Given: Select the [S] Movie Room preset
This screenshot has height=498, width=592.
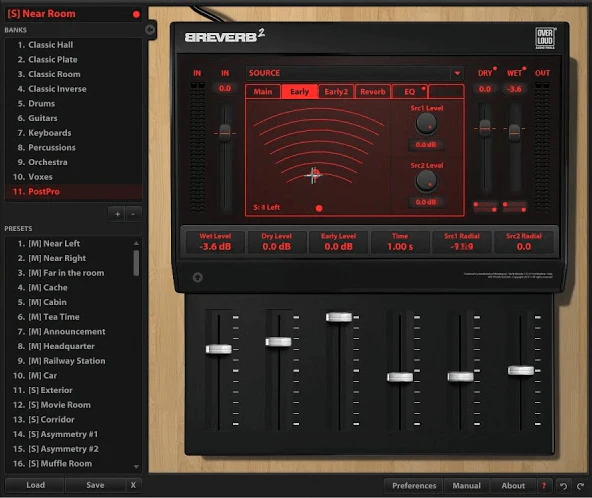Looking at the screenshot, I should click(x=69, y=405).
